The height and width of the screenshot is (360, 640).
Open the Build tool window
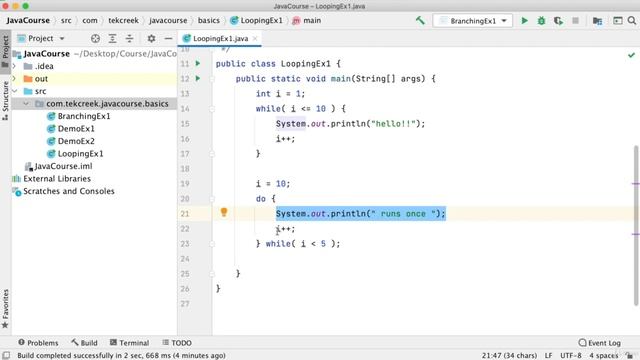pyautogui.click(x=84, y=343)
